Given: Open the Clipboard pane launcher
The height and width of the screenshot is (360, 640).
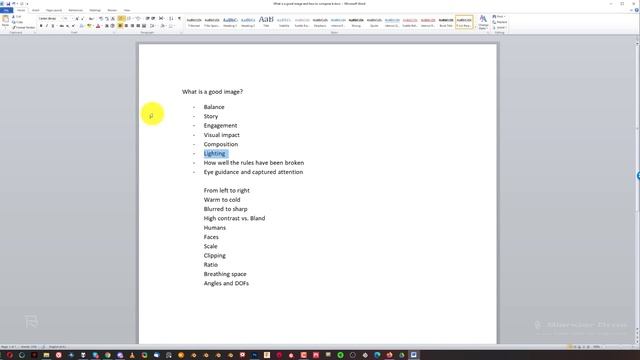Looking at the screenshot, I should coord(35,32).
